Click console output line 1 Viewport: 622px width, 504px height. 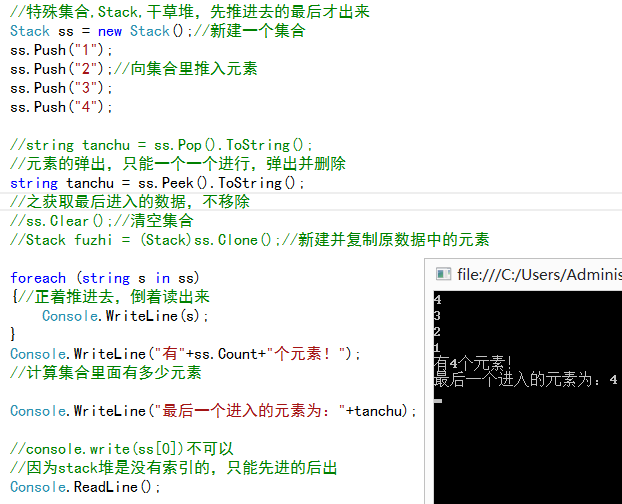coord(437,348)
